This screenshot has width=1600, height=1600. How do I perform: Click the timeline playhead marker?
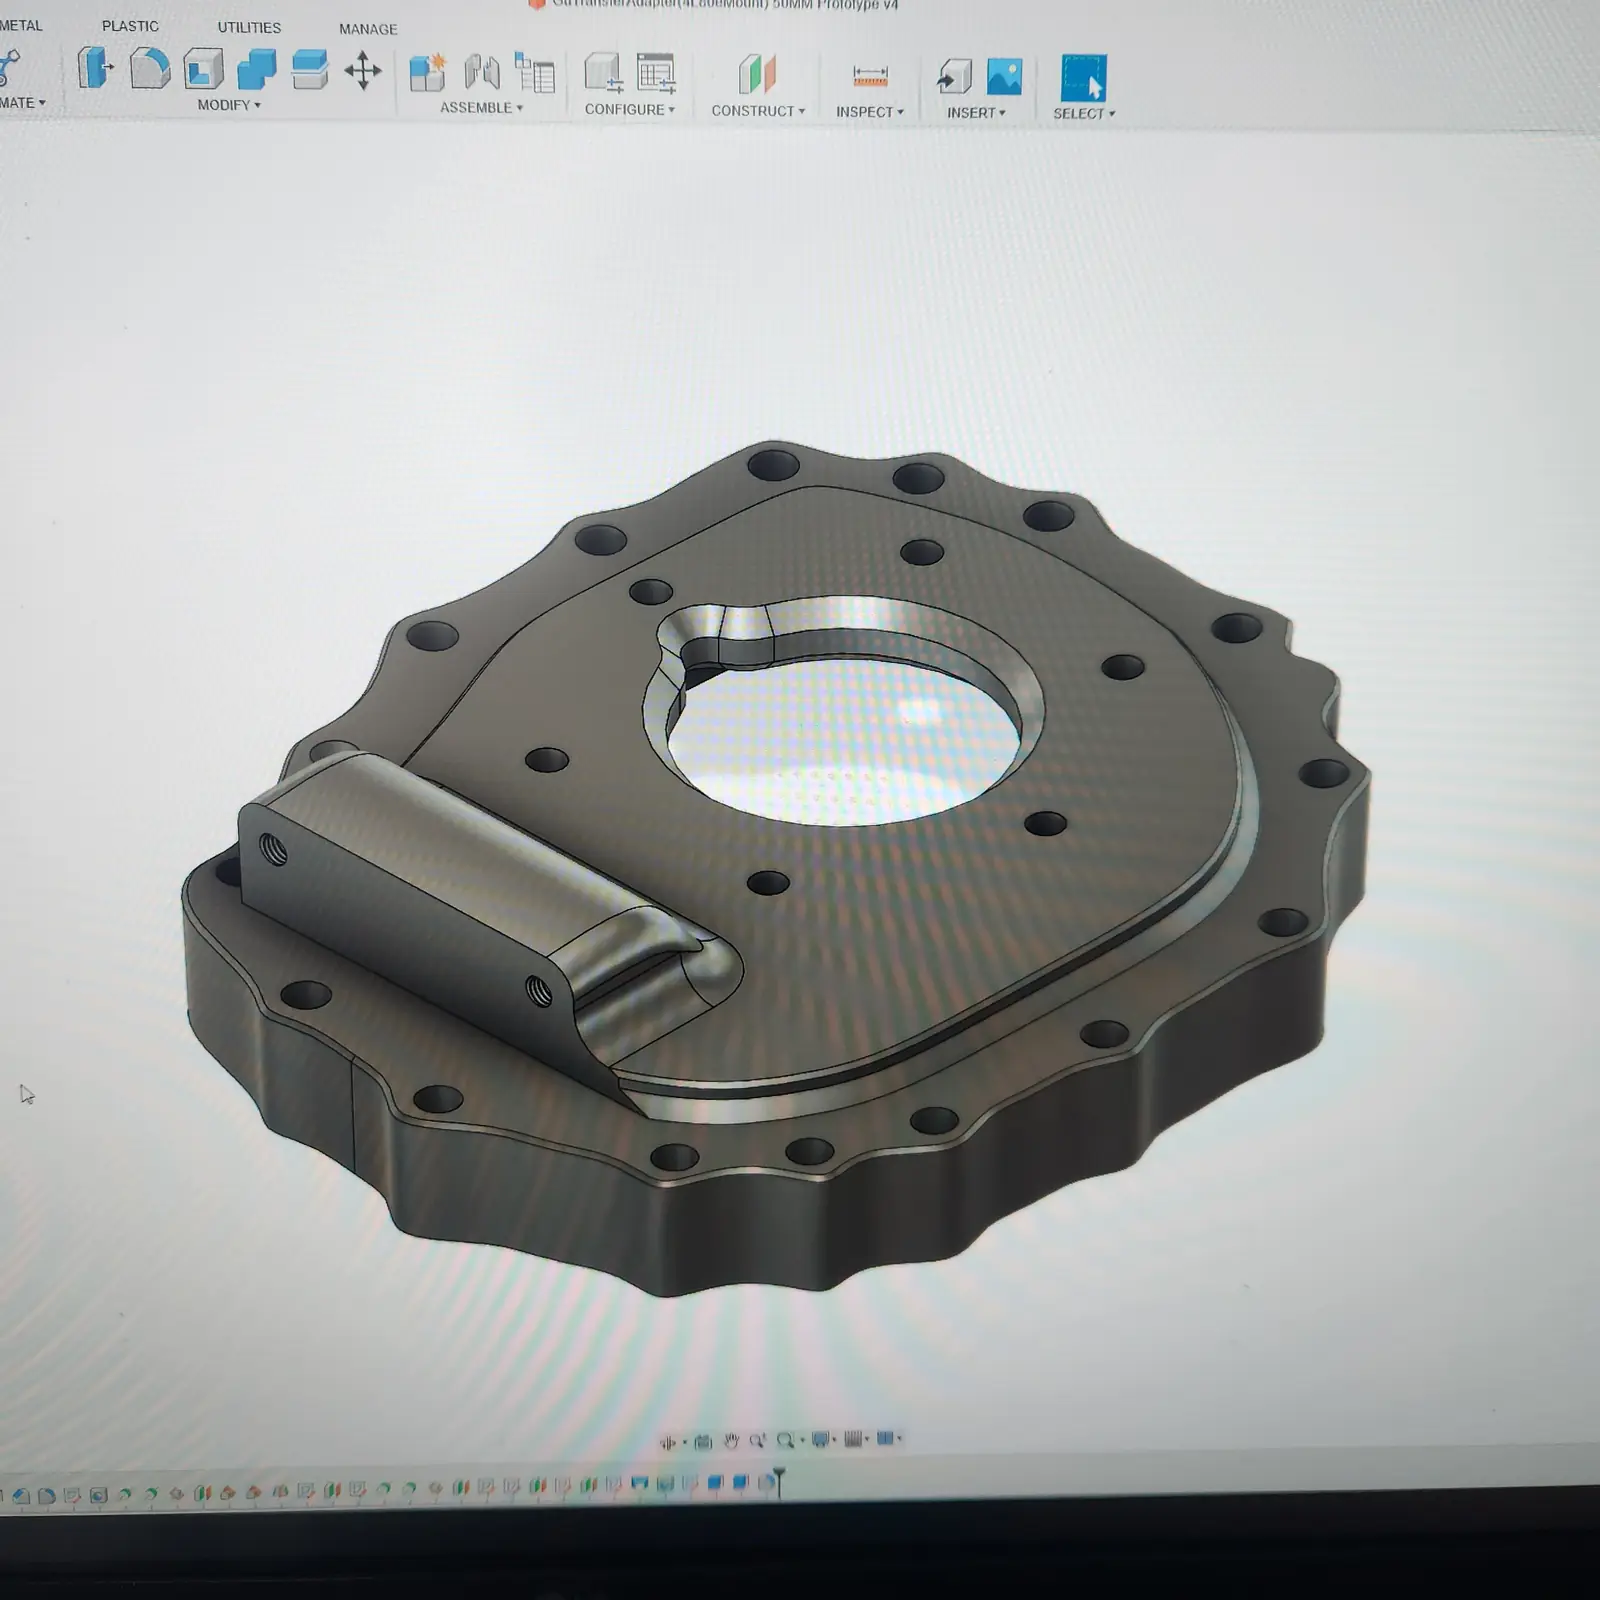[778, 1482]
